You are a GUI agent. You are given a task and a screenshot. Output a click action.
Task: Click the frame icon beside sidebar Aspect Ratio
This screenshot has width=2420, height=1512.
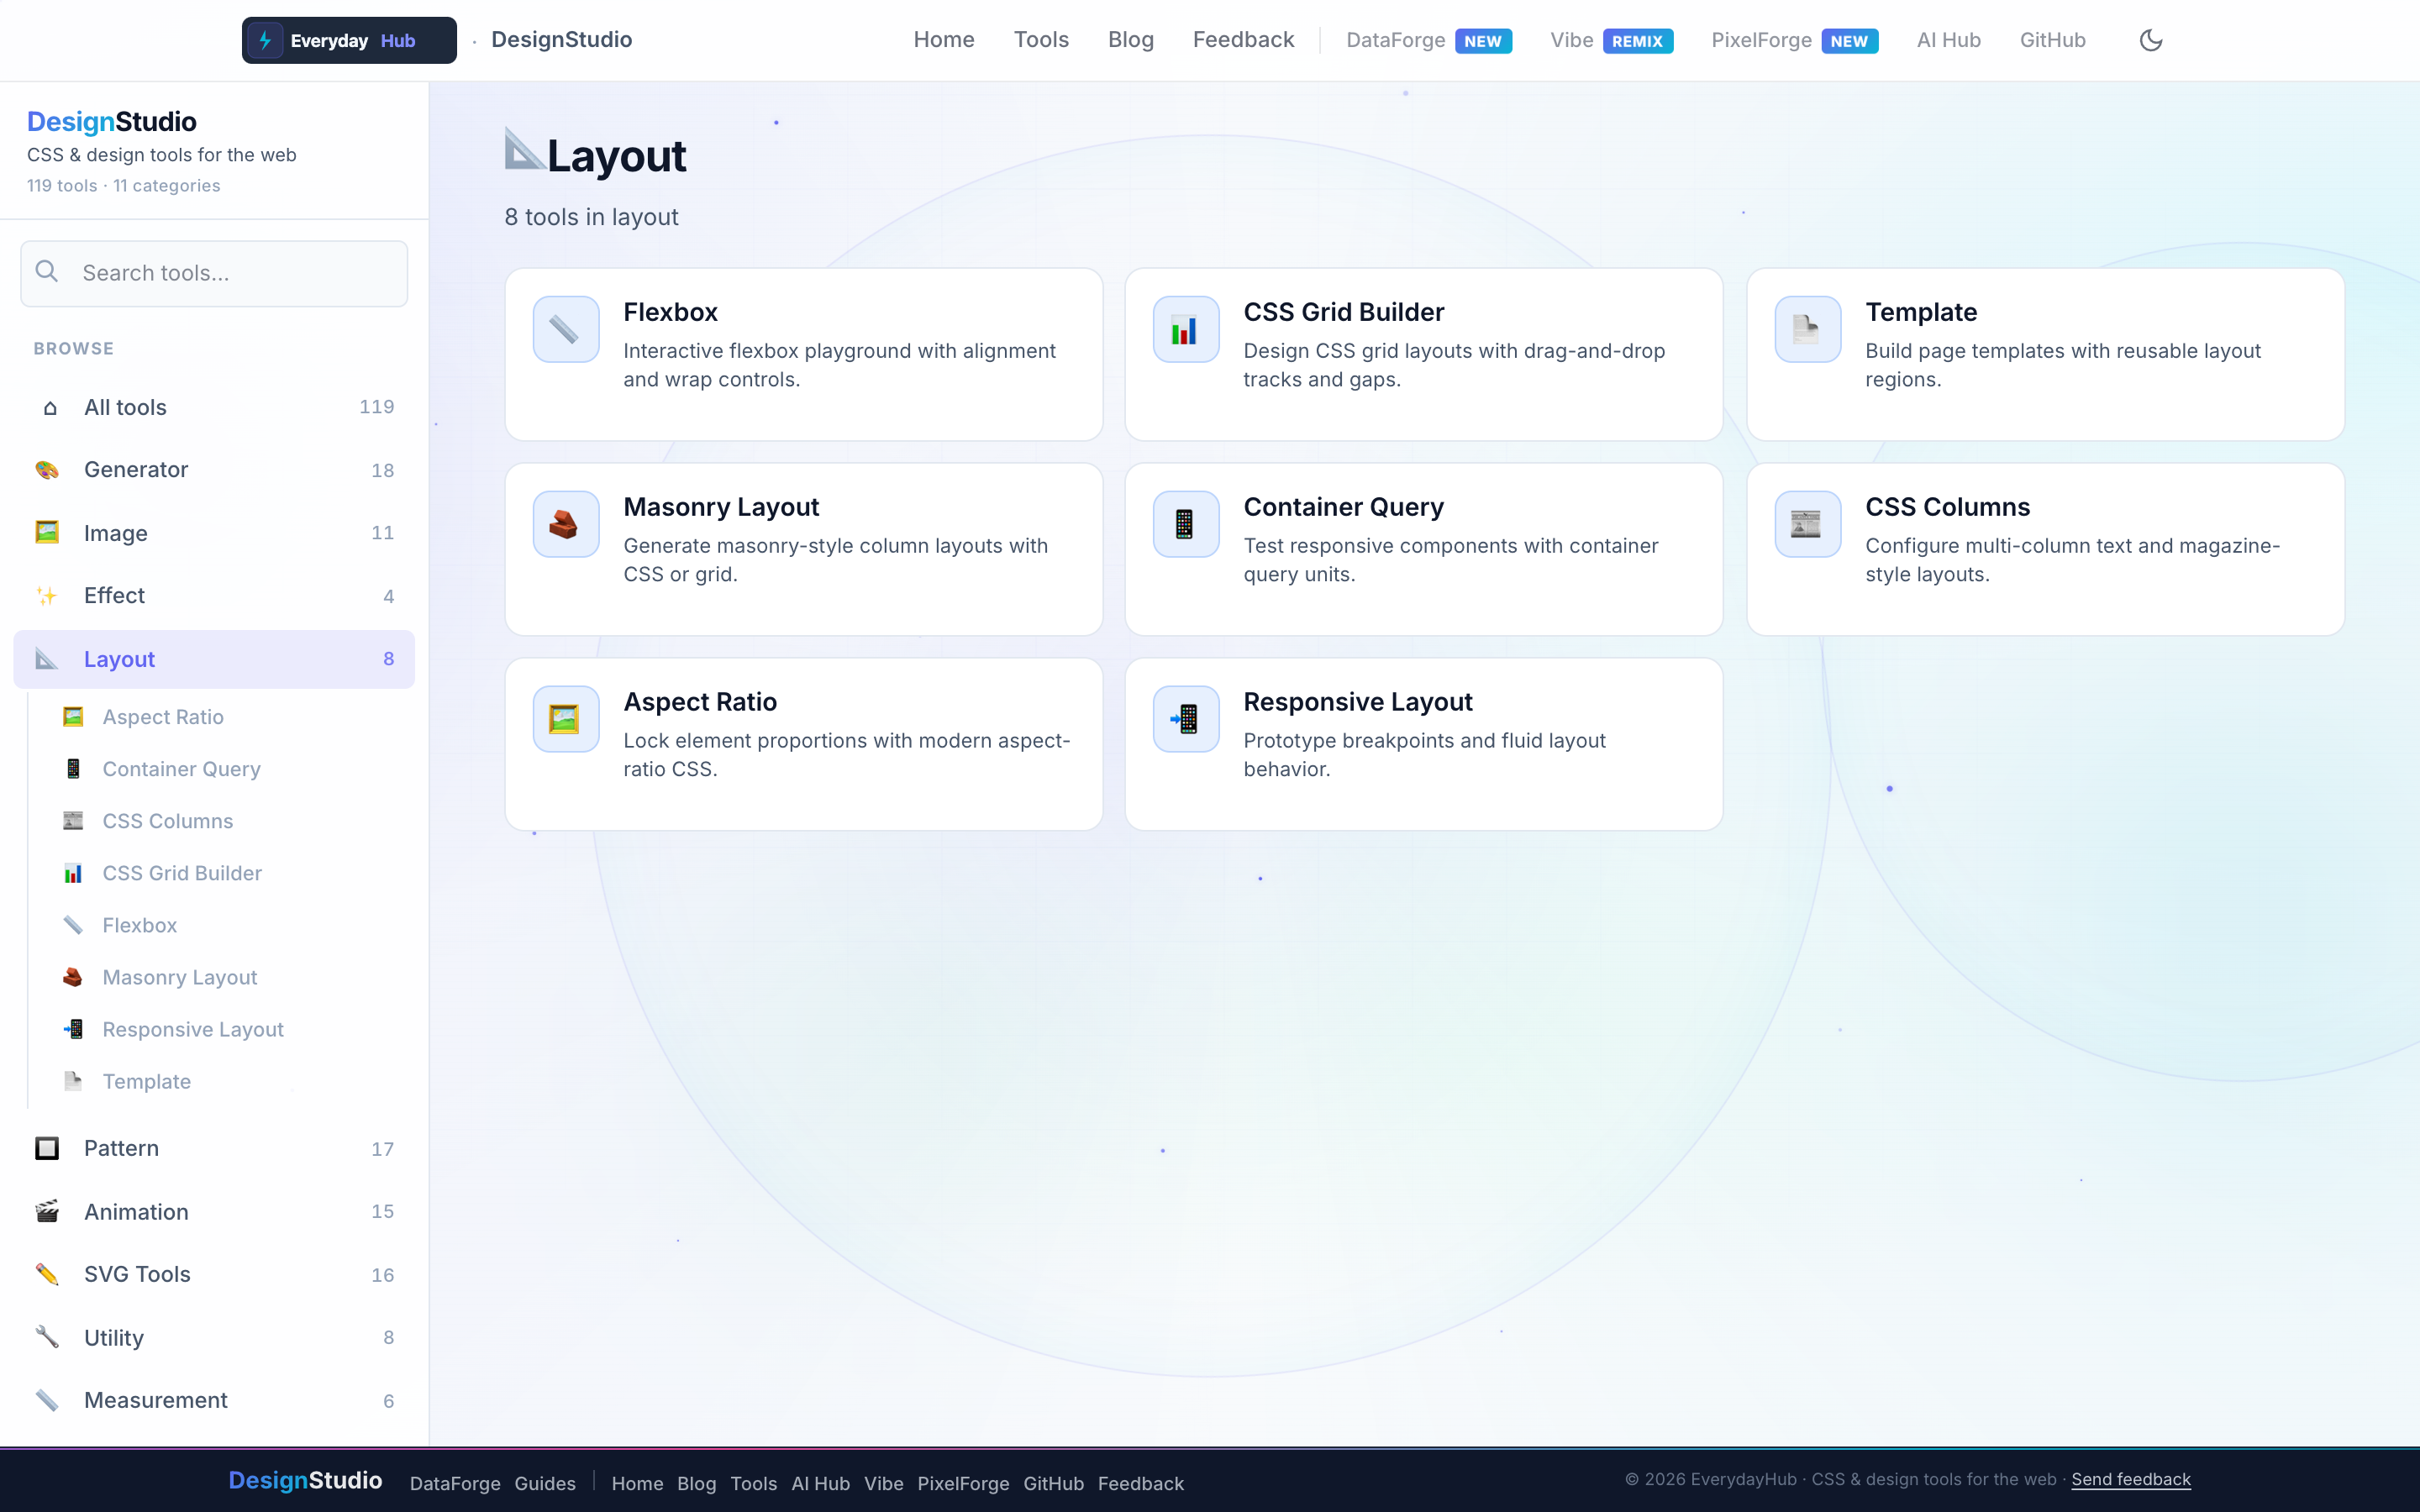(x=73, y=717)
